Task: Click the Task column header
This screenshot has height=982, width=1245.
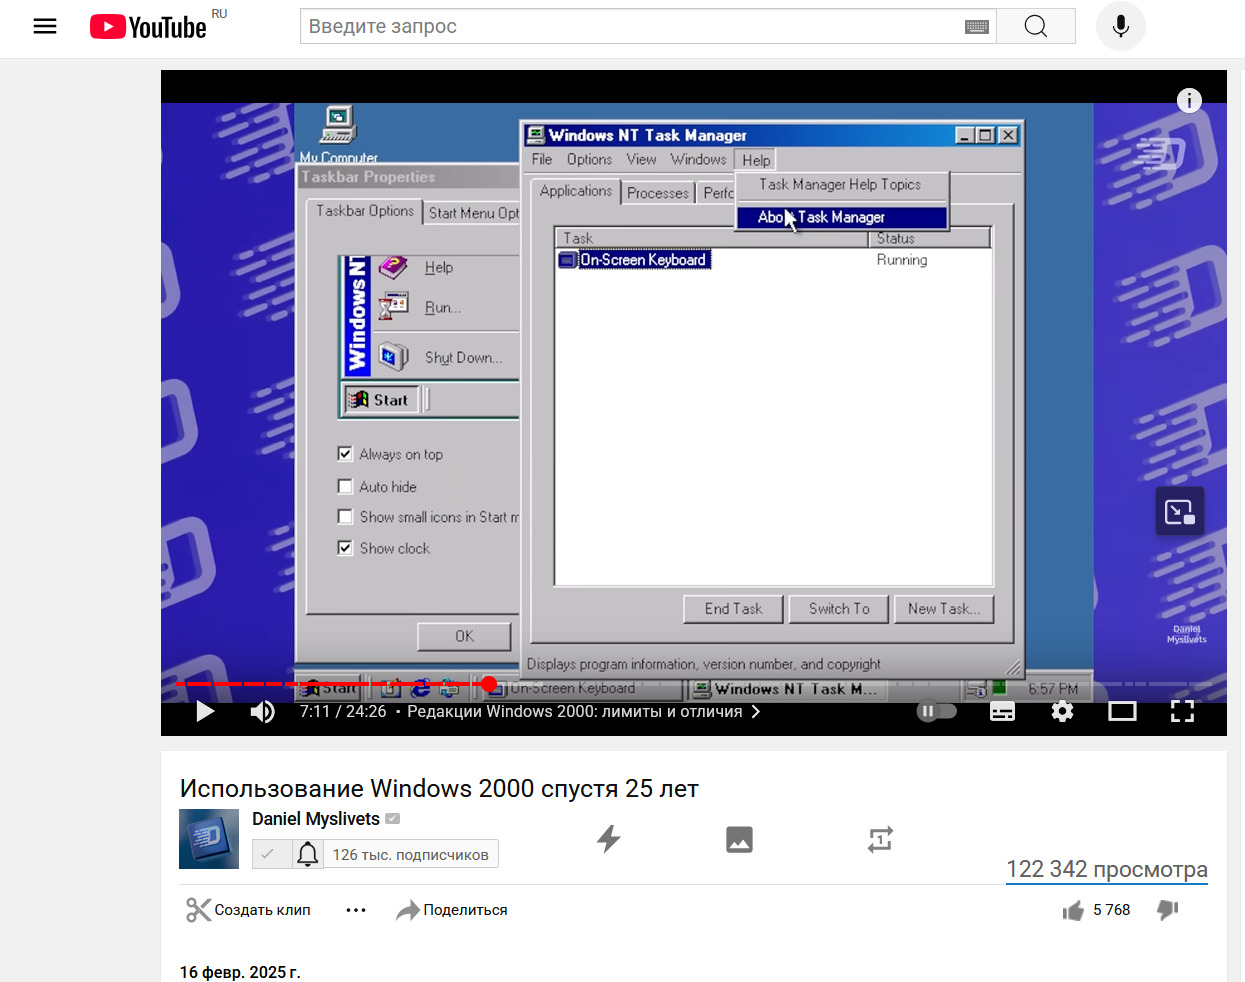Action: coord(712,238)
